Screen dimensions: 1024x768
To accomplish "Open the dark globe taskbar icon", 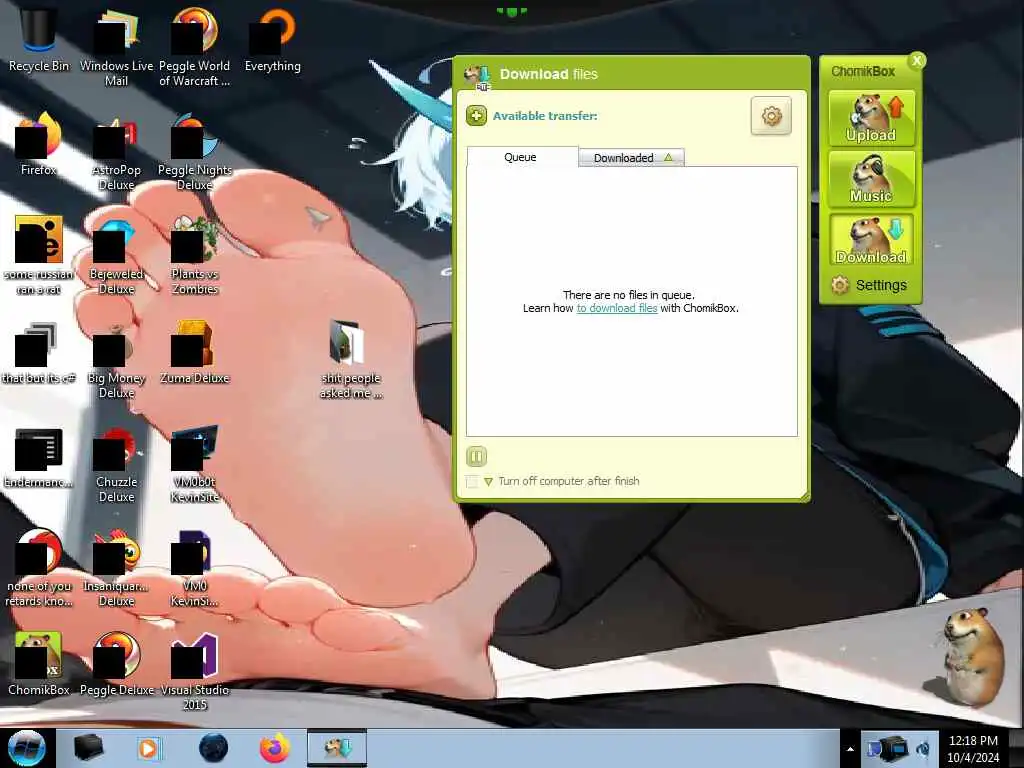I will click(213, 748).
